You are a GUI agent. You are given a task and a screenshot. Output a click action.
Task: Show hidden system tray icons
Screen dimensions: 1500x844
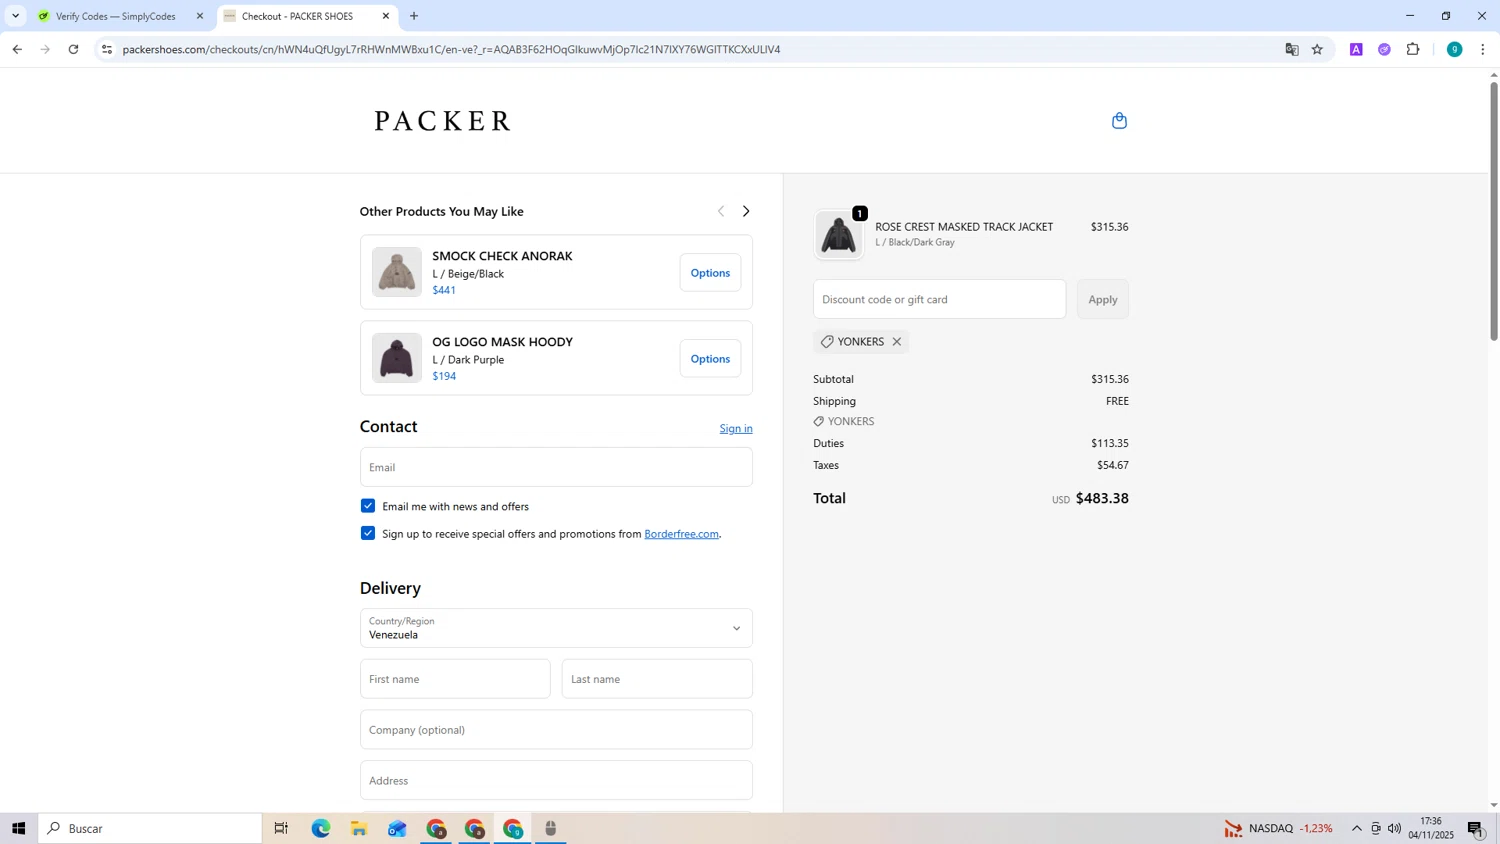[x=1357, y=828]
